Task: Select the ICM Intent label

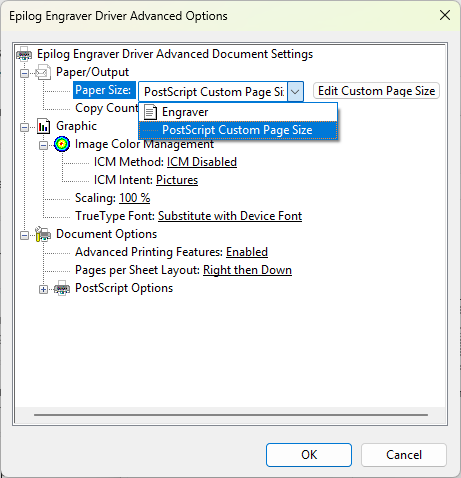Action: click(123, 180)
